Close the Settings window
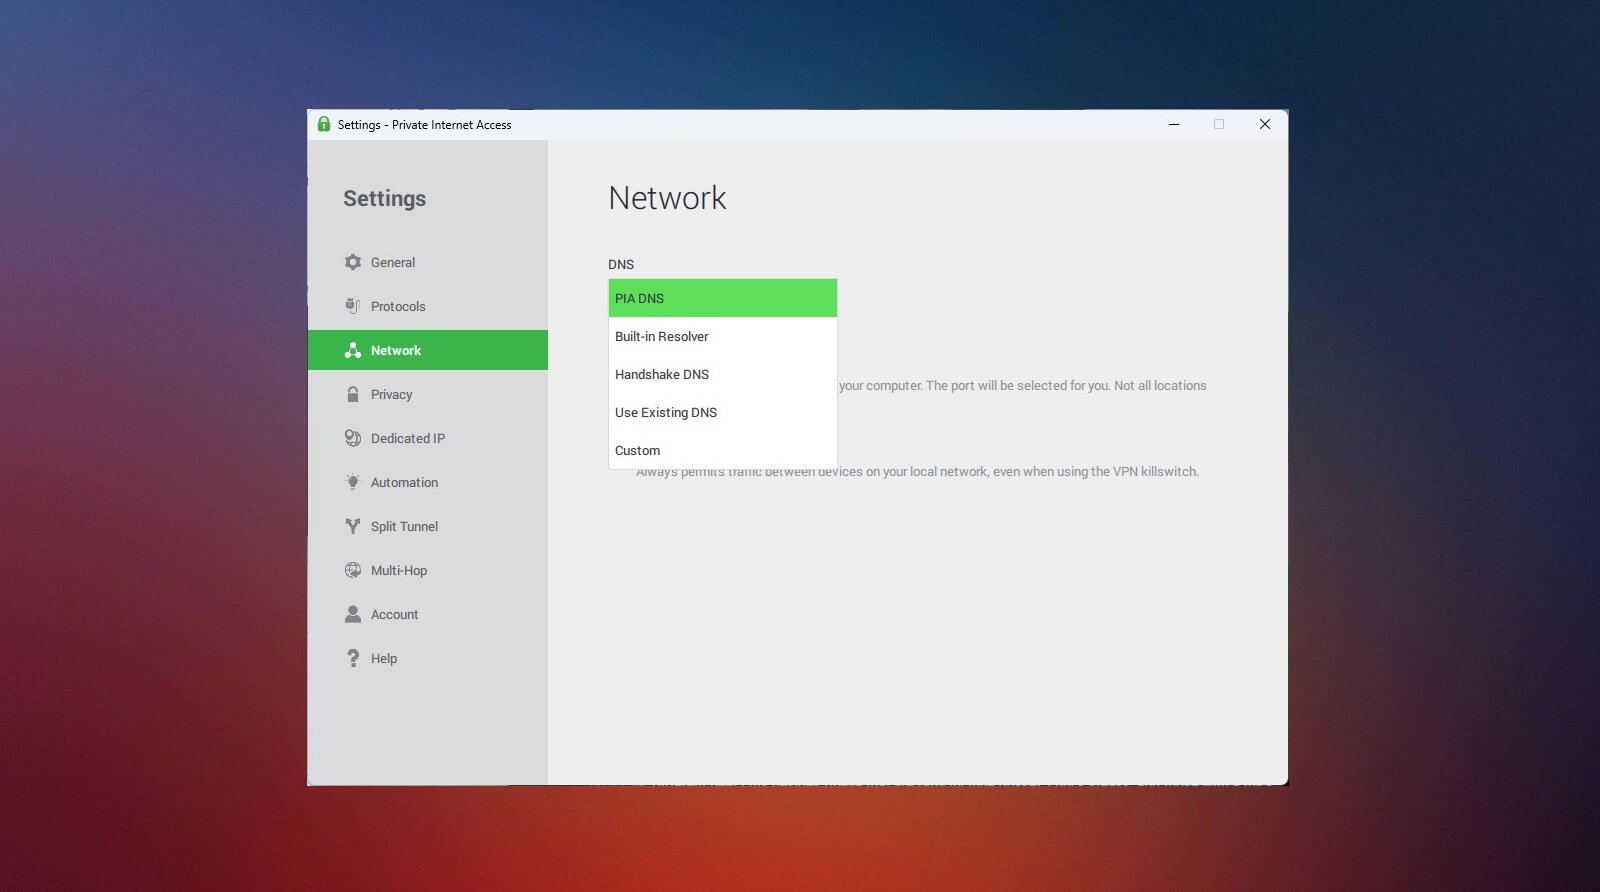The height and width of the screenshot is (892, 1600). [x=1265, y=124]
